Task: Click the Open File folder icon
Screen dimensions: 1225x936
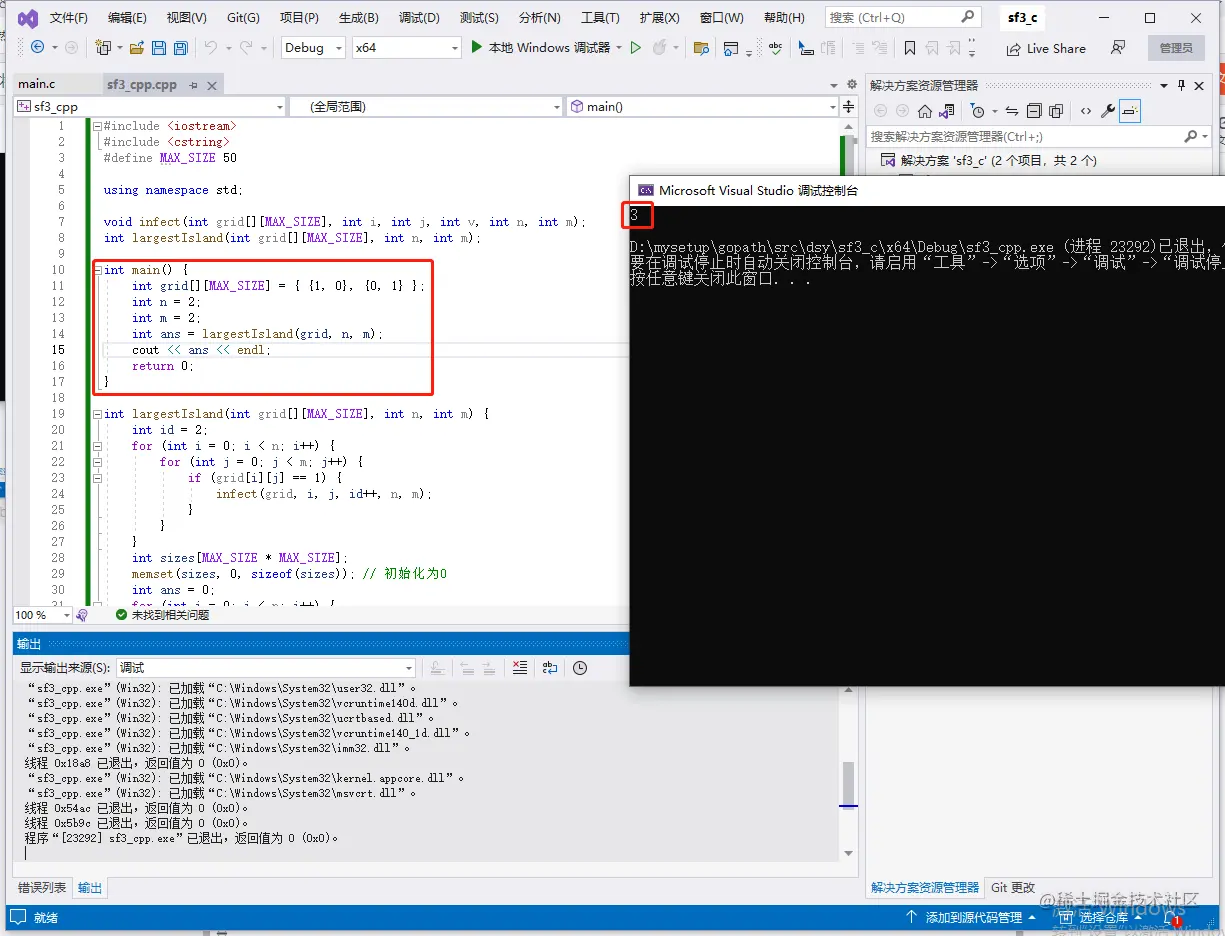Action: point(136,48)
